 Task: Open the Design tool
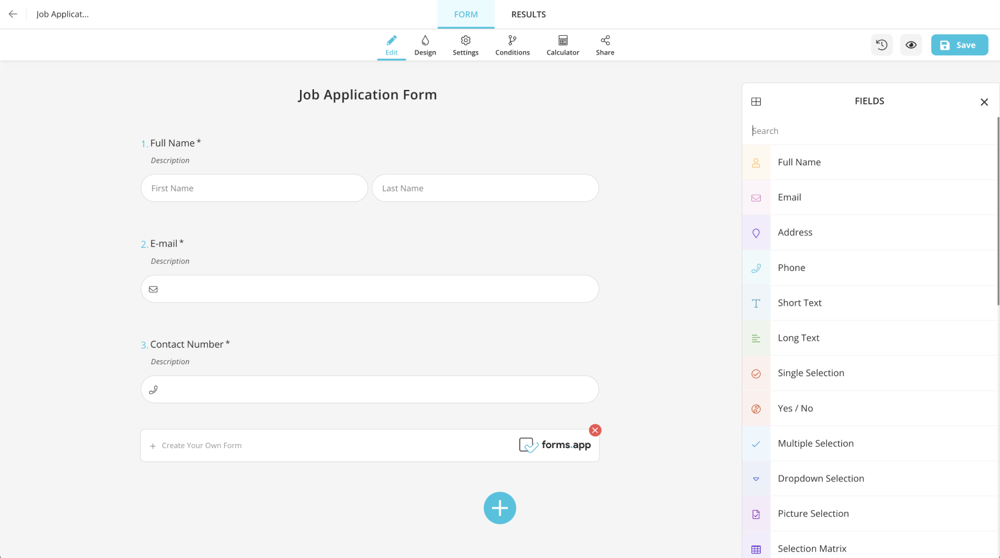click(x=425, y=45)
